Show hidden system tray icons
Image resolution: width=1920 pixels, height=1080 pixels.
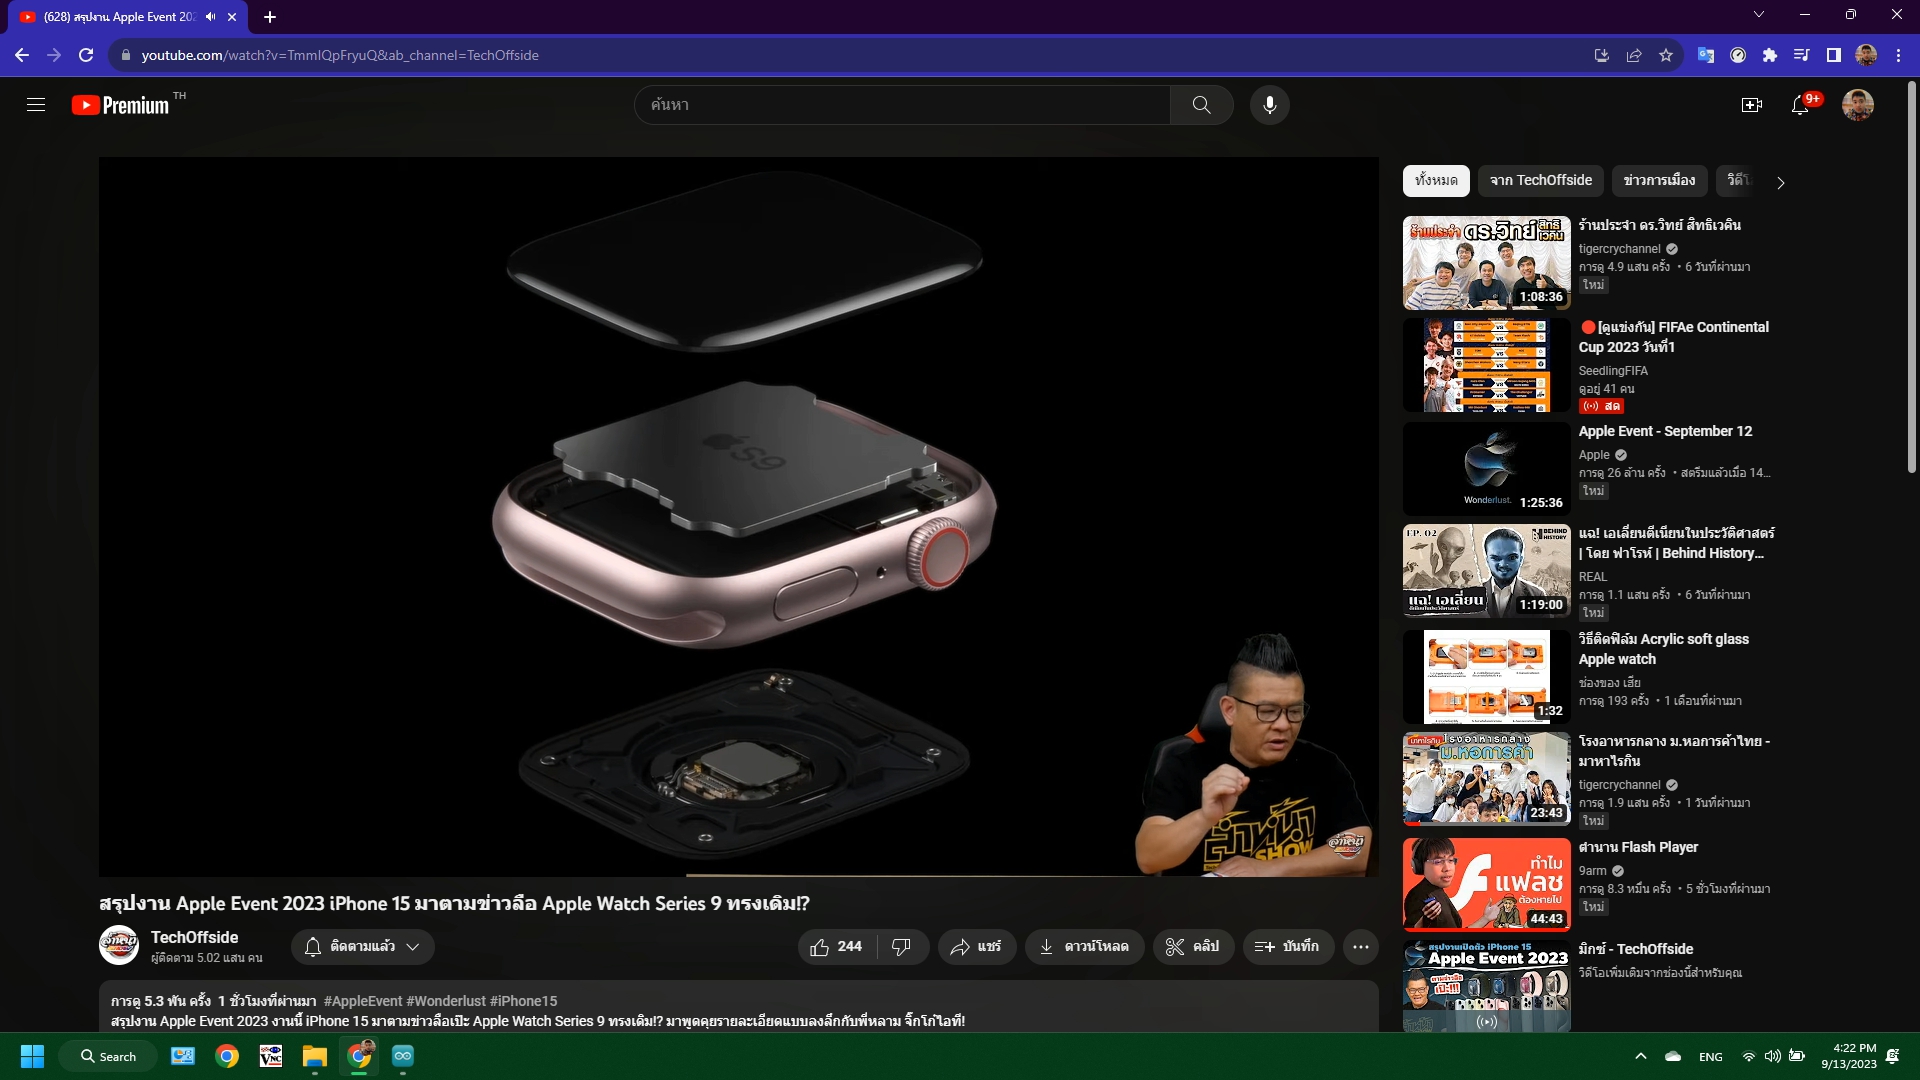pyautogui.click(x=1640, y=1056)
